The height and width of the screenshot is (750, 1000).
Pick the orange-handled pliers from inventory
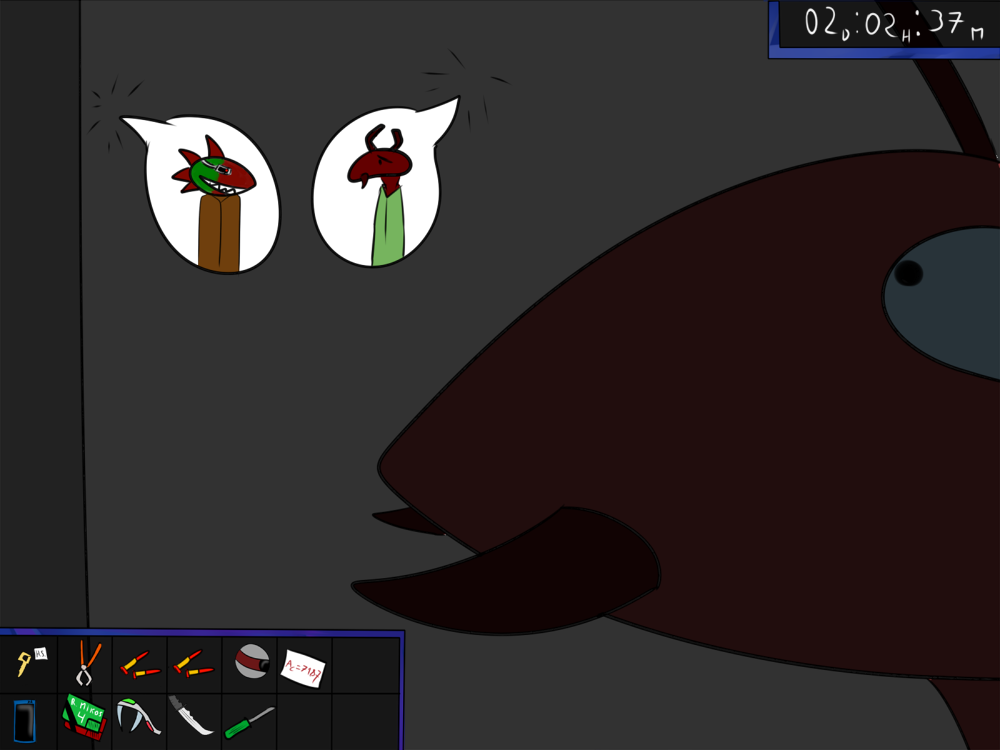86,662
